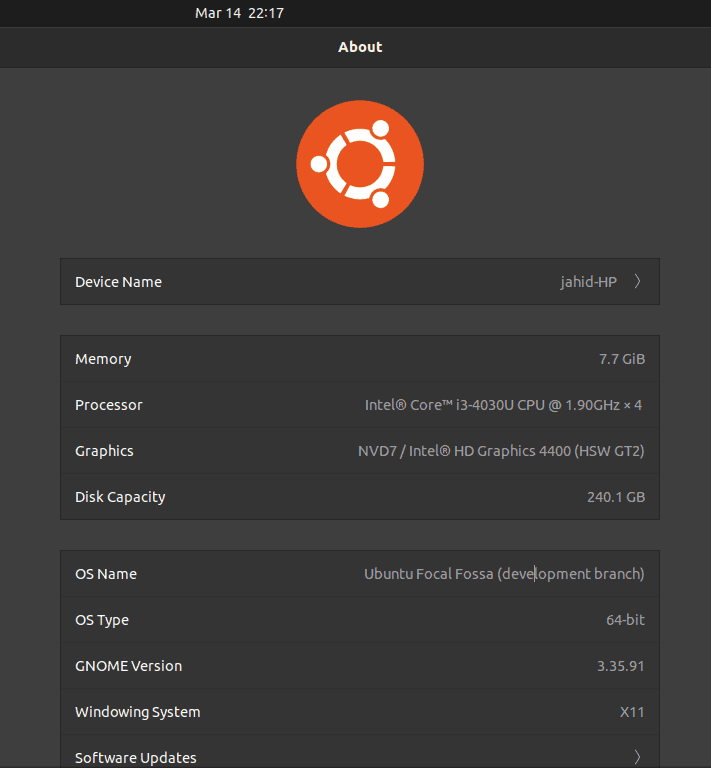The height and width of the screenshot is (768, 711).
Task: Open the Software Updates row
Action: coord(360,752)
